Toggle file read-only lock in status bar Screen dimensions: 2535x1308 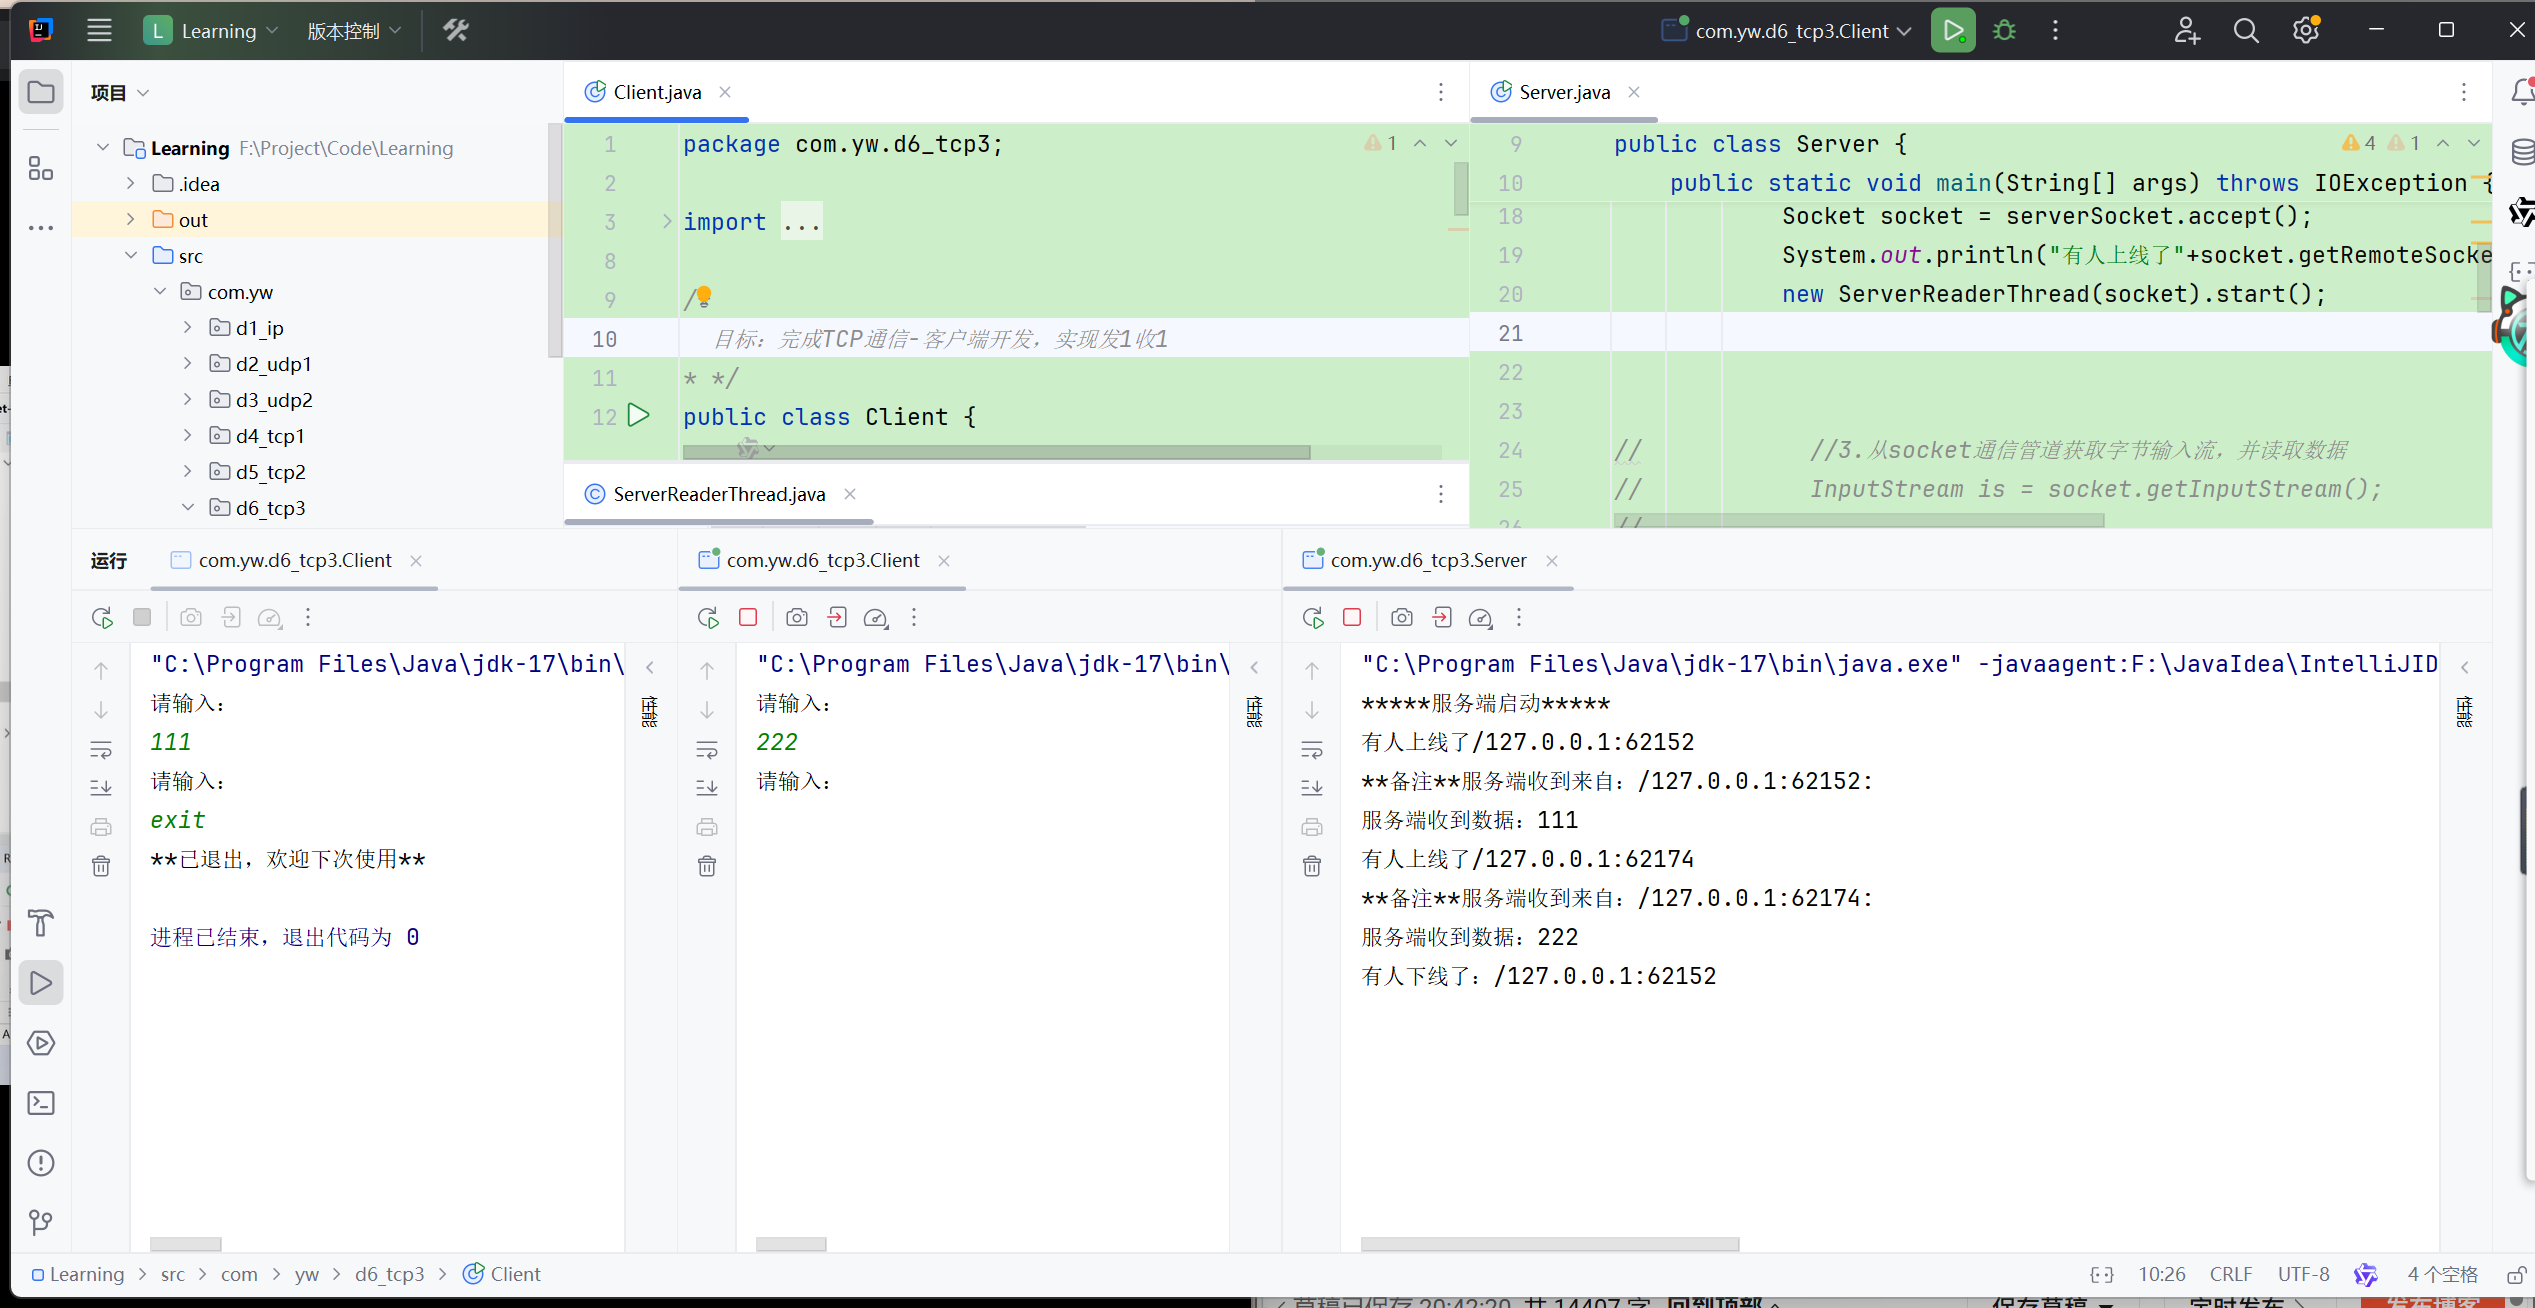[x=2516, y=1275]
